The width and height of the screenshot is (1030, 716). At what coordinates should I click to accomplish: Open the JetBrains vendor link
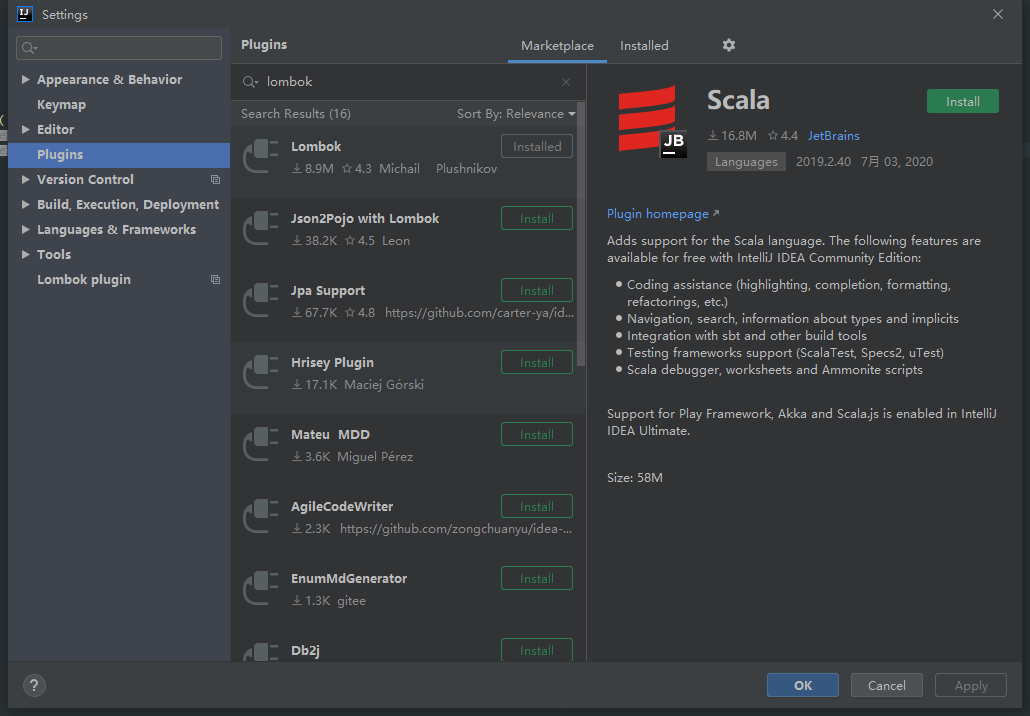coord(833,135)
